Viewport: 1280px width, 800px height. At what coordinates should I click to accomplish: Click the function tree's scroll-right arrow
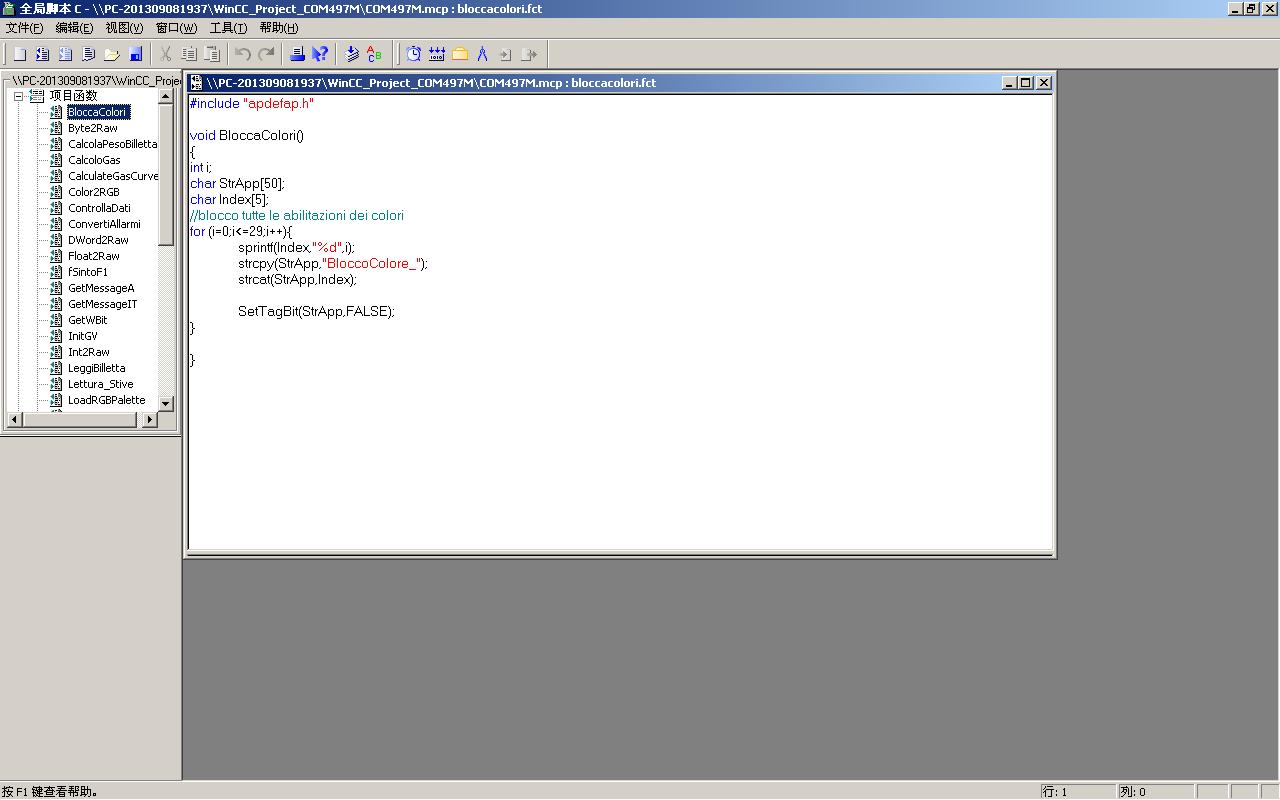(150, 420)
